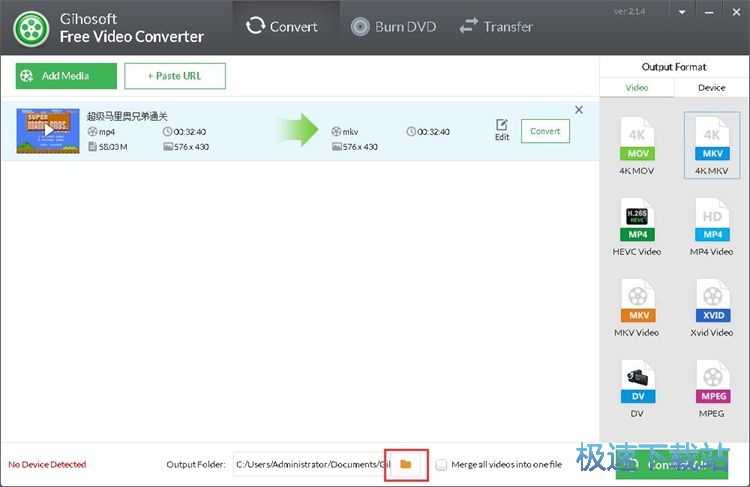Screen dimensions: 750x487
Task: Open the Transfer tab
Action: (x=496, y=26)
